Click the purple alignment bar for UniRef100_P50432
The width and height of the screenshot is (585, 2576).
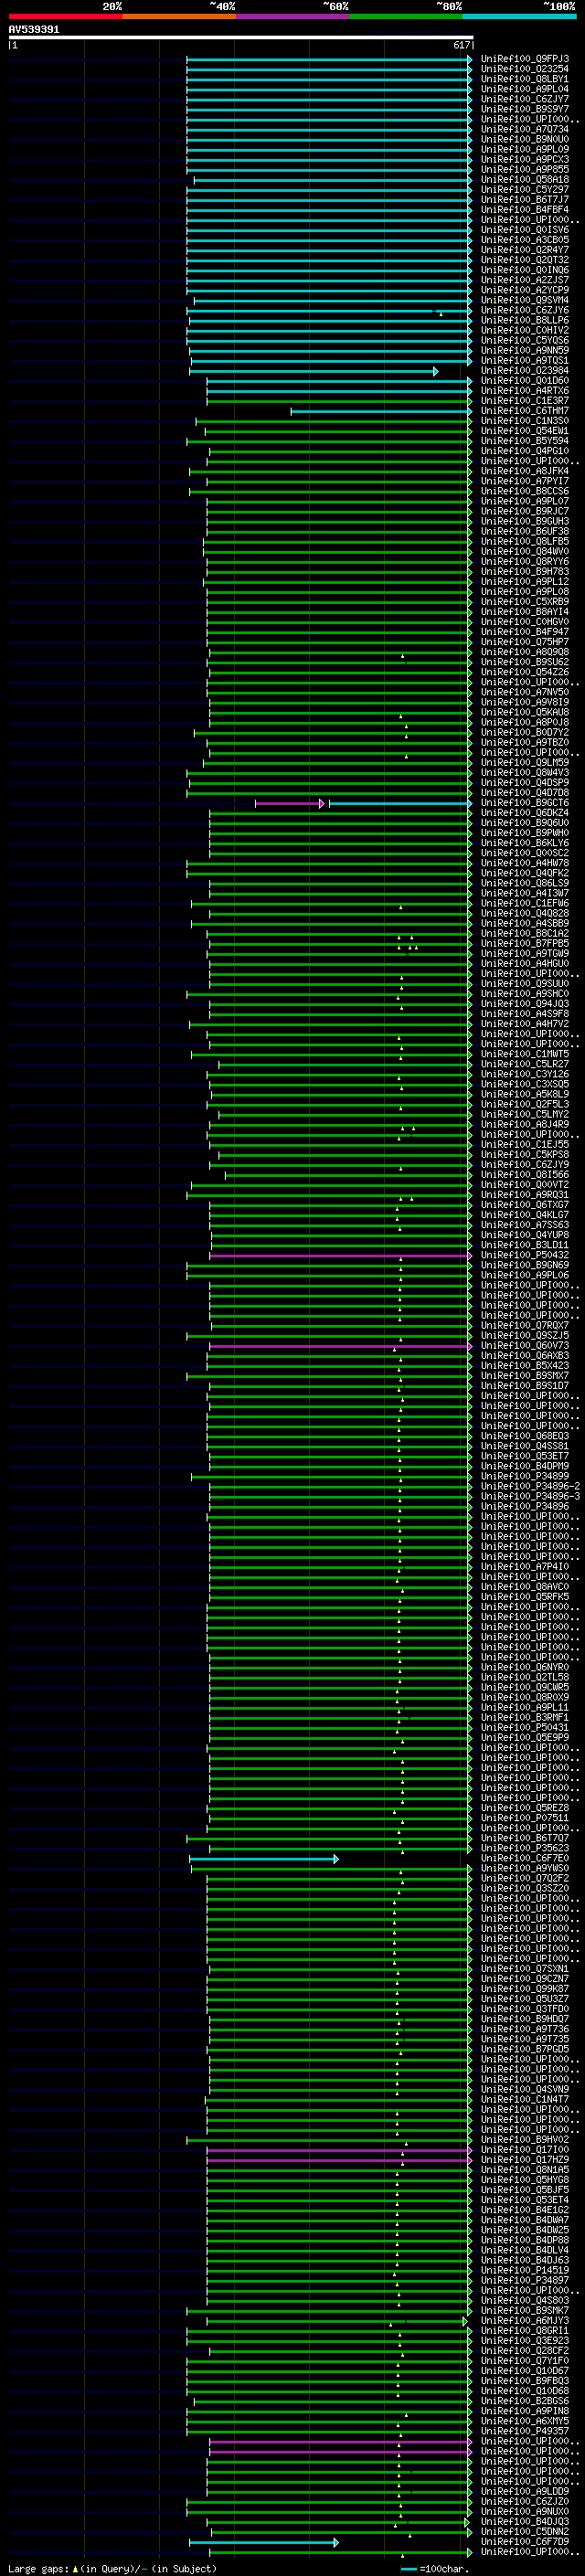click(341, 1255)
